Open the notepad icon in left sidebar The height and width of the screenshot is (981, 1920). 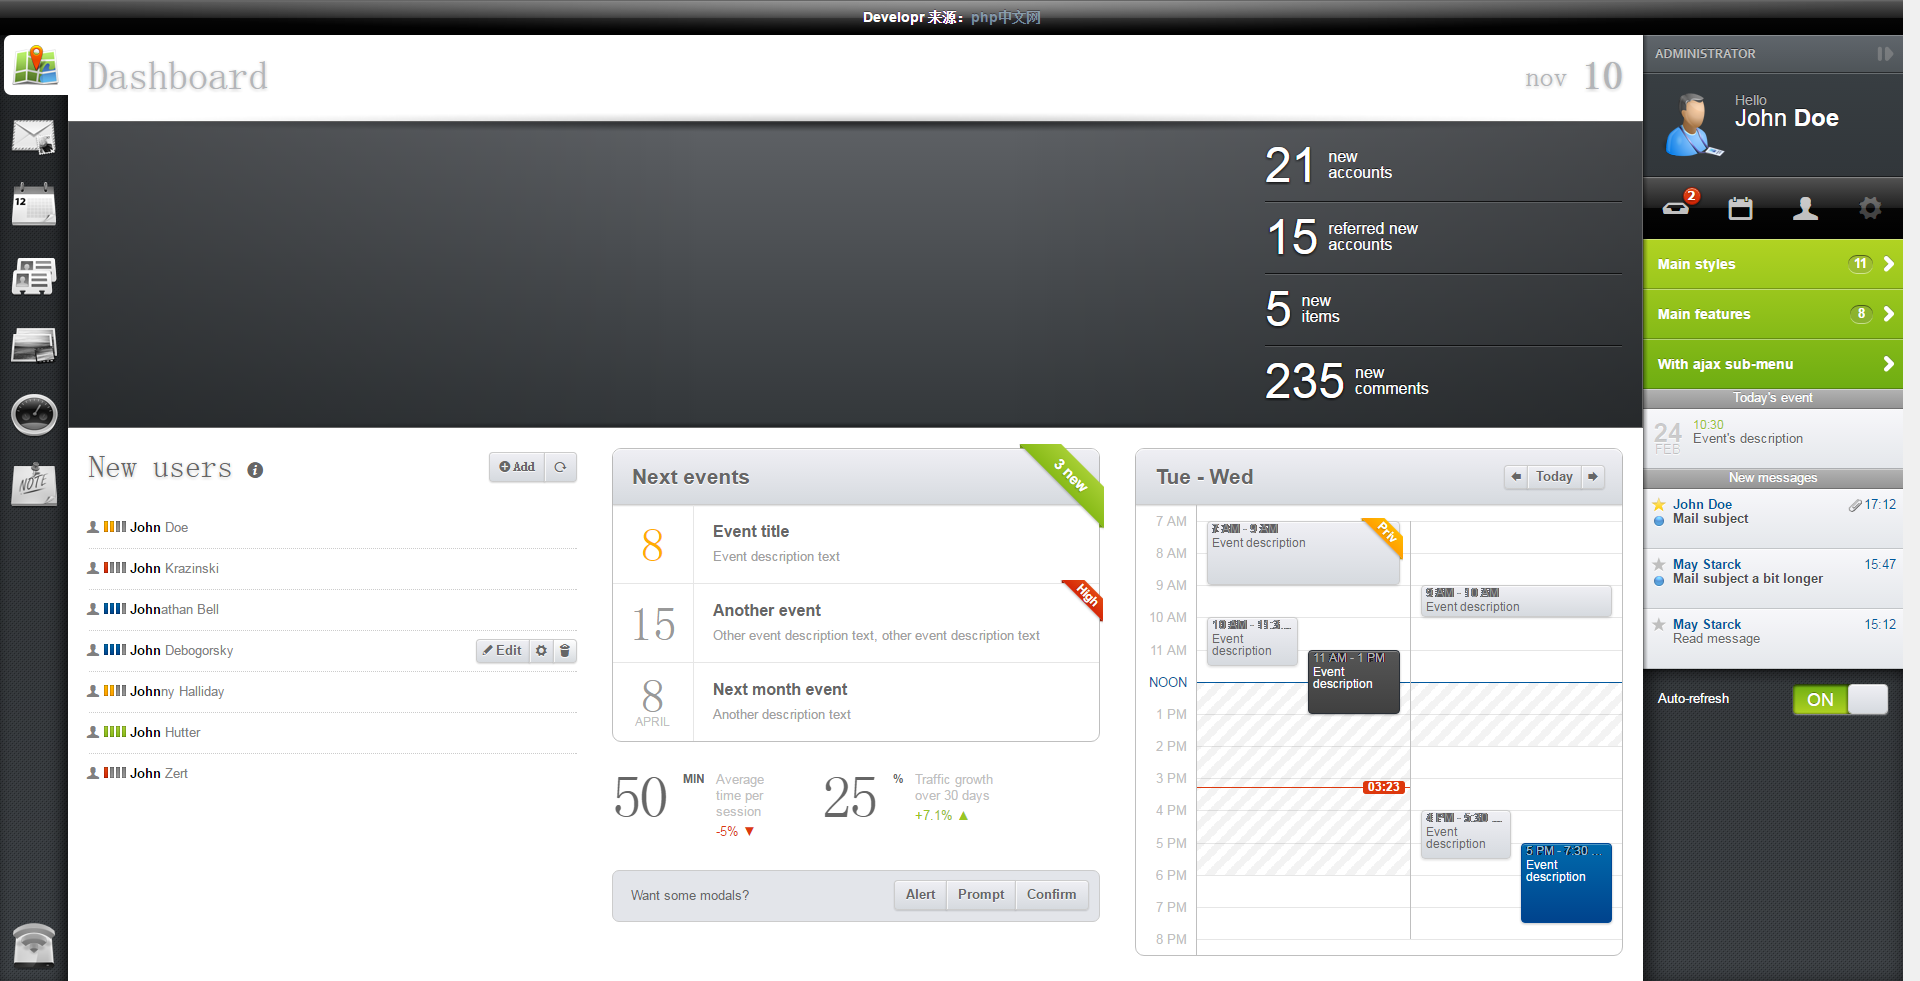(34, 485)
